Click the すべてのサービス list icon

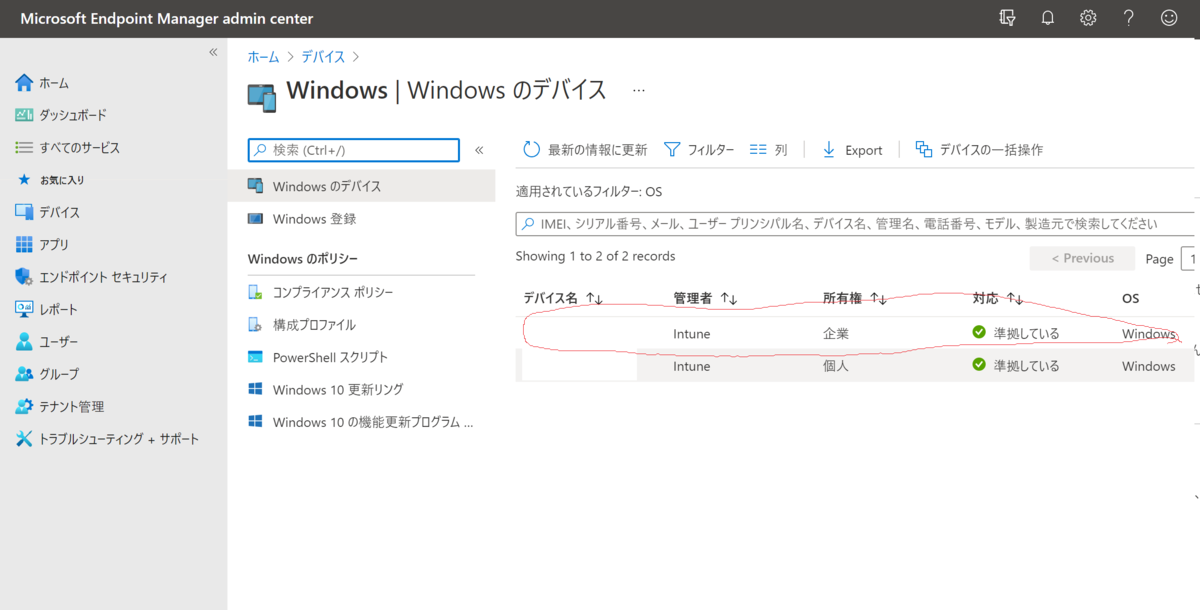24,147
